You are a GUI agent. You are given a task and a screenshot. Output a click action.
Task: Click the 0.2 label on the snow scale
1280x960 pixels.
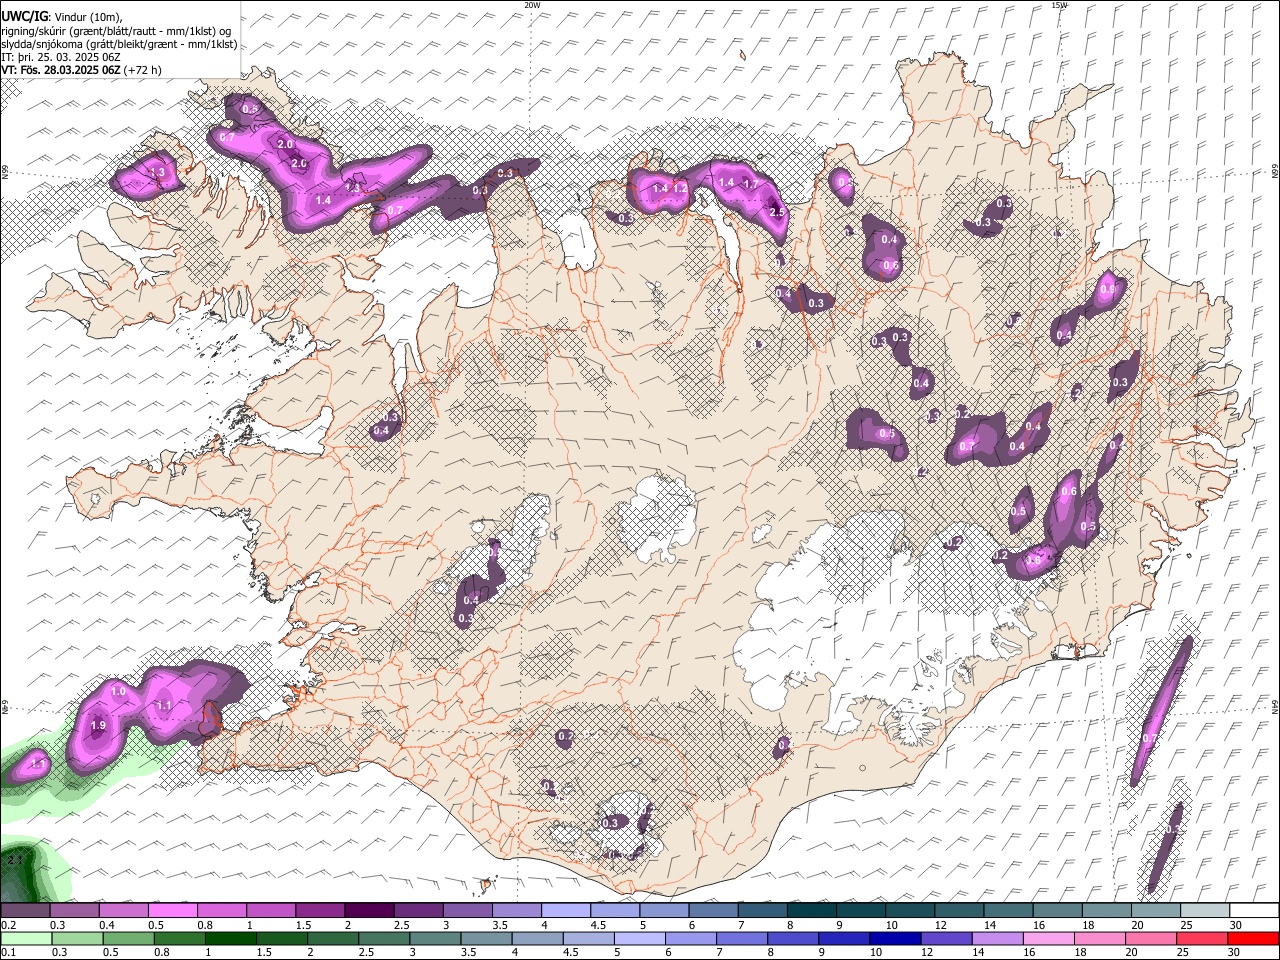point(8,926)
